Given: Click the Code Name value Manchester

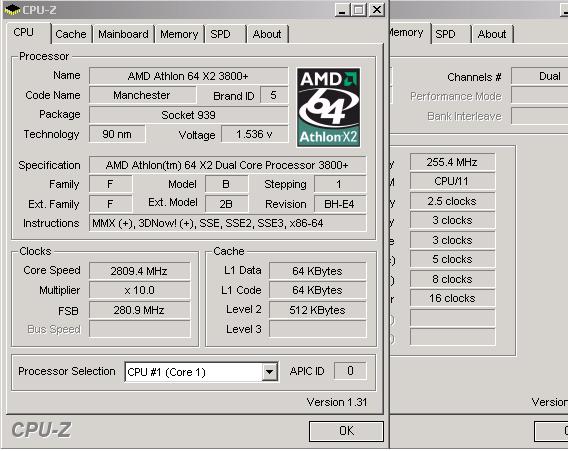Looking at the screenshot, I should (142, 95).
